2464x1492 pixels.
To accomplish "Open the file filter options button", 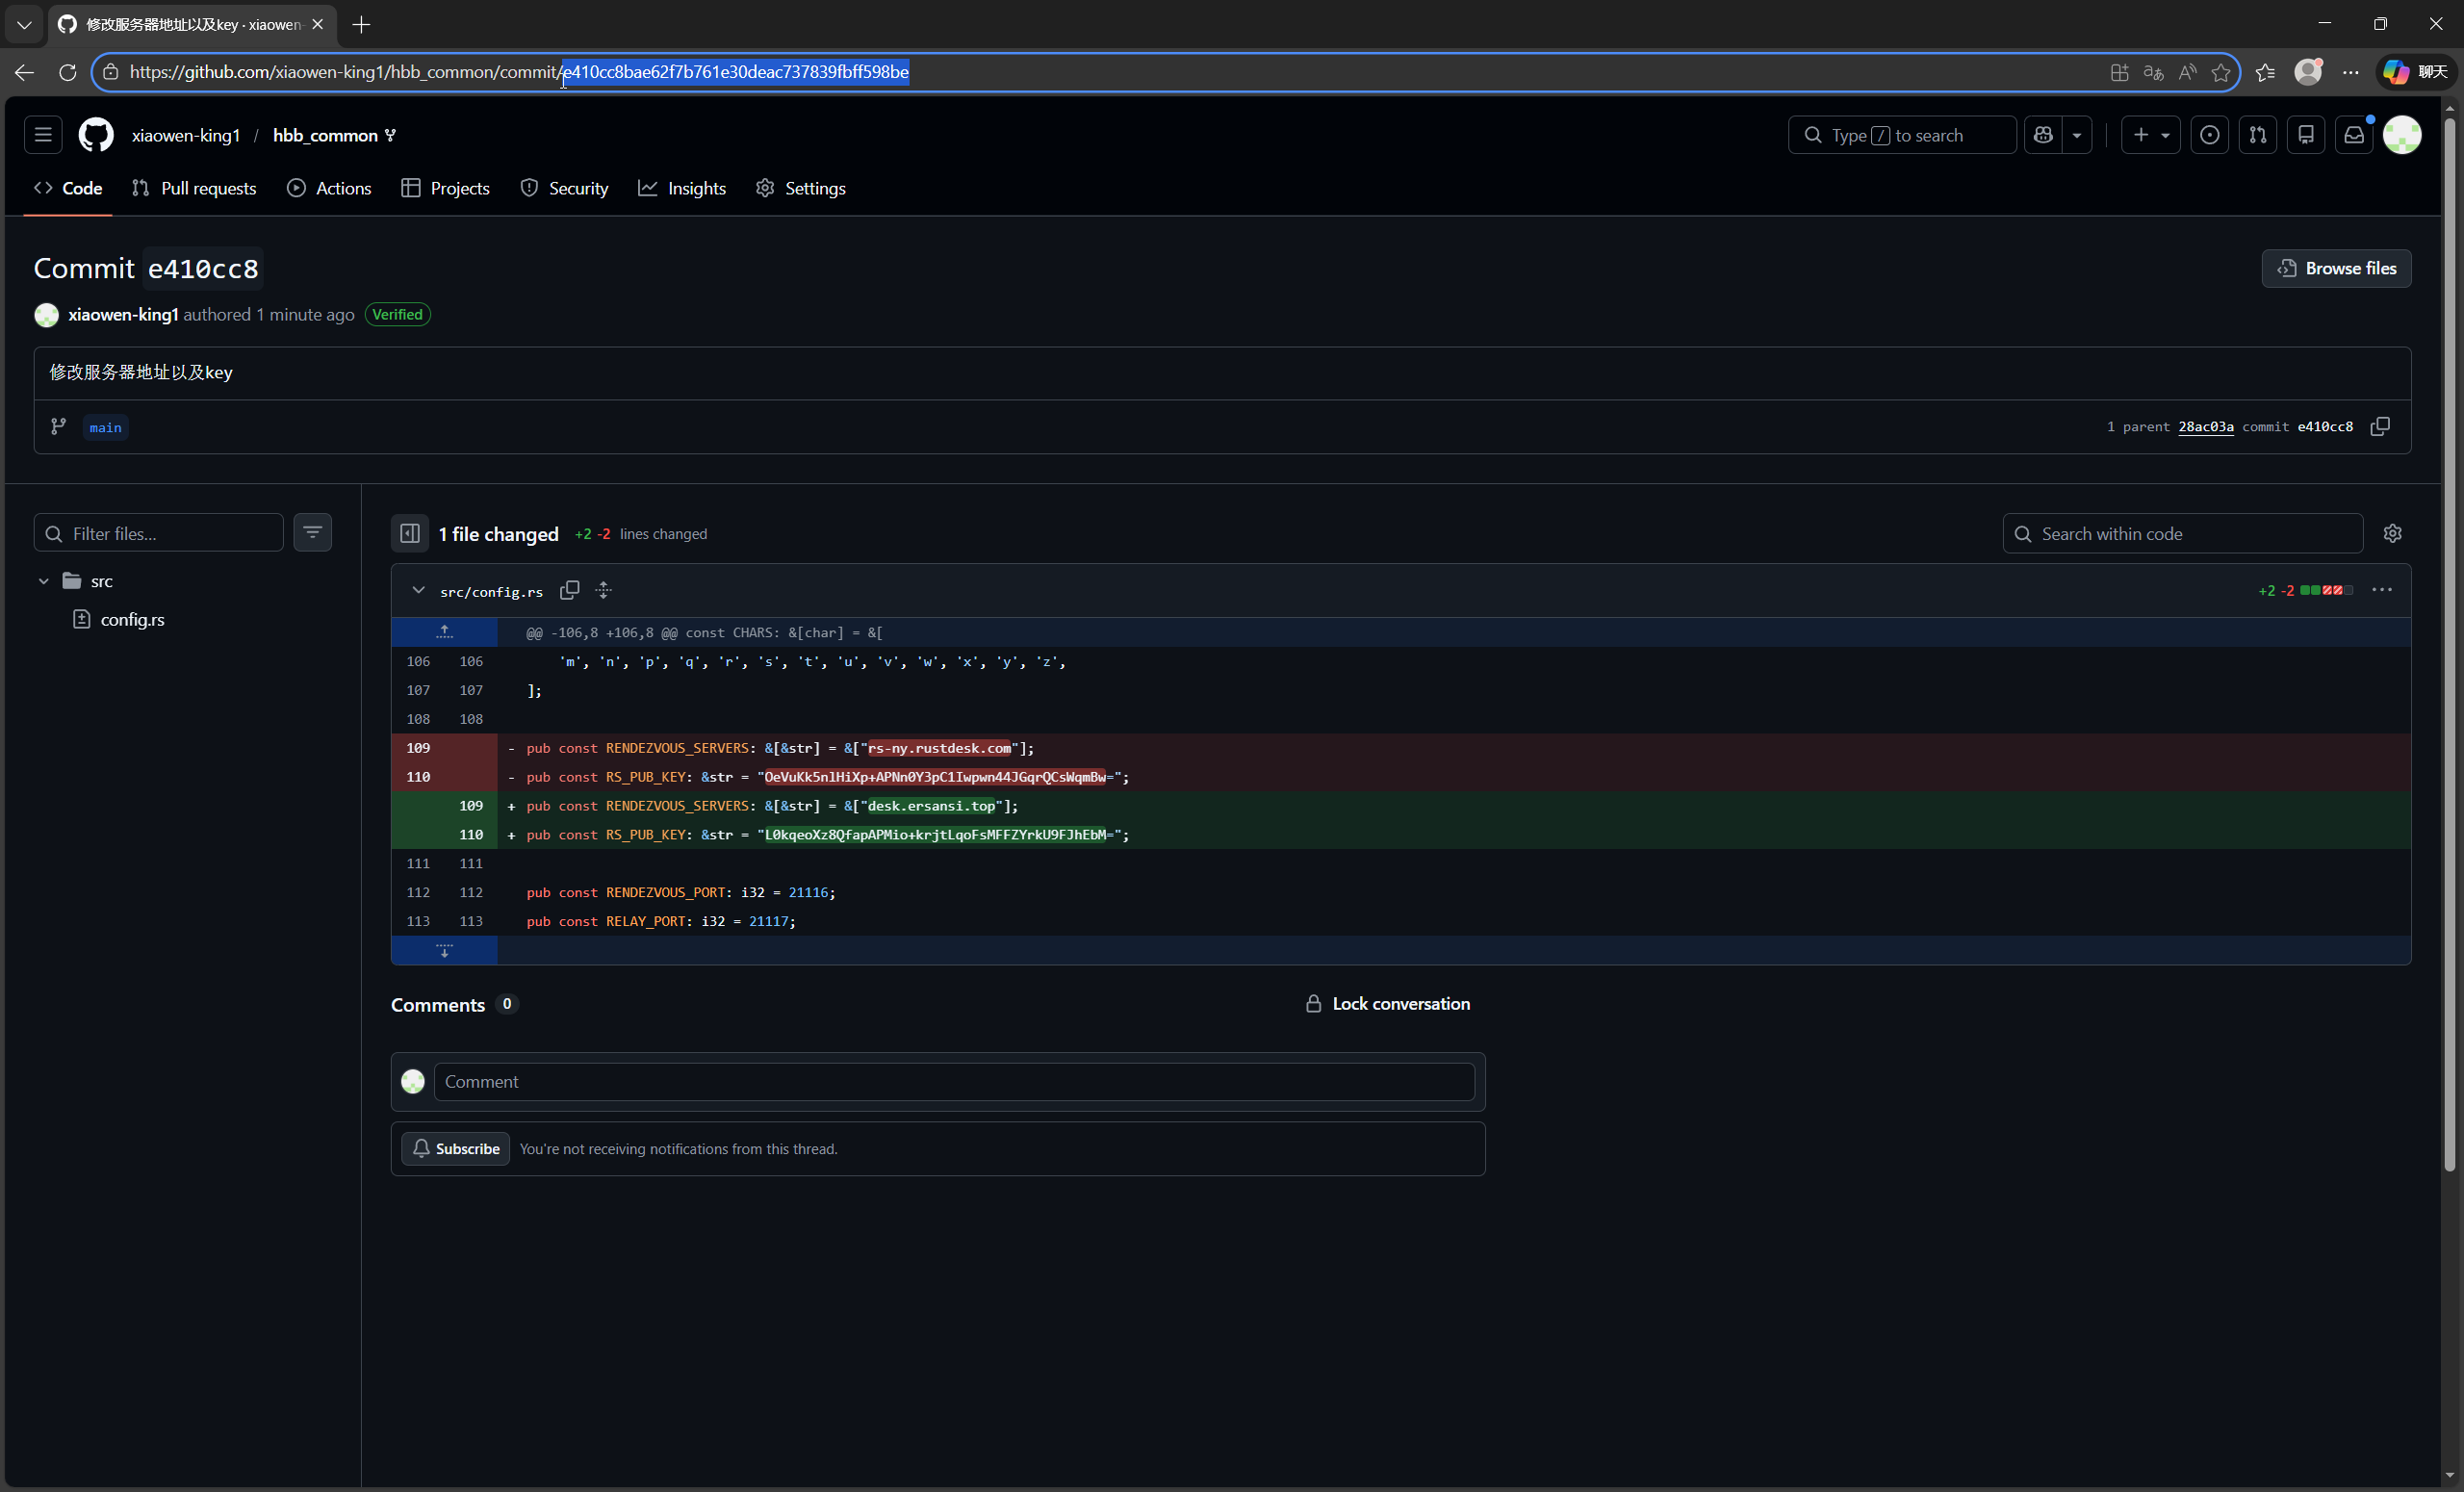I will pyautogui.click(x=312, y=533).
